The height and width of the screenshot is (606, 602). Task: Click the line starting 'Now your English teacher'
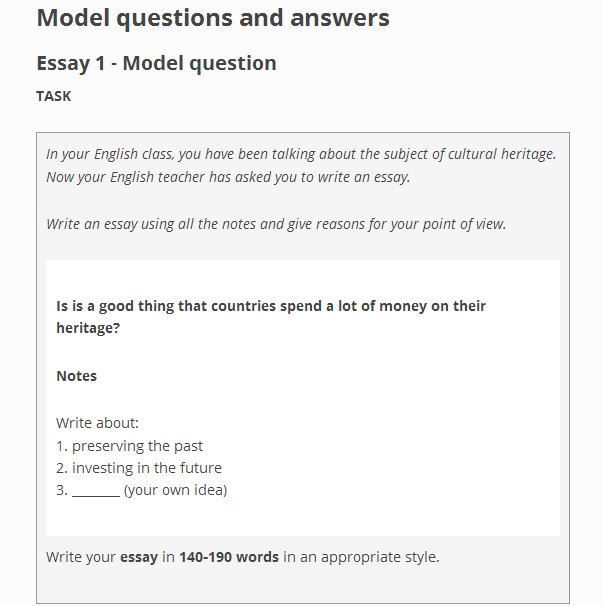tap(228, 177)
